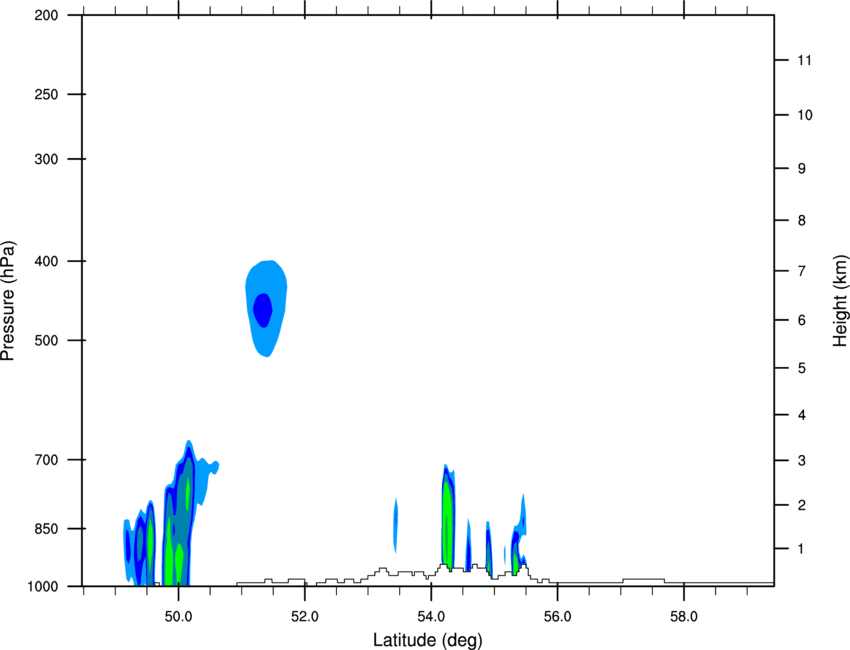Select the 400 pressure tick label
The image size is (850, 650).
pos(46,261)
